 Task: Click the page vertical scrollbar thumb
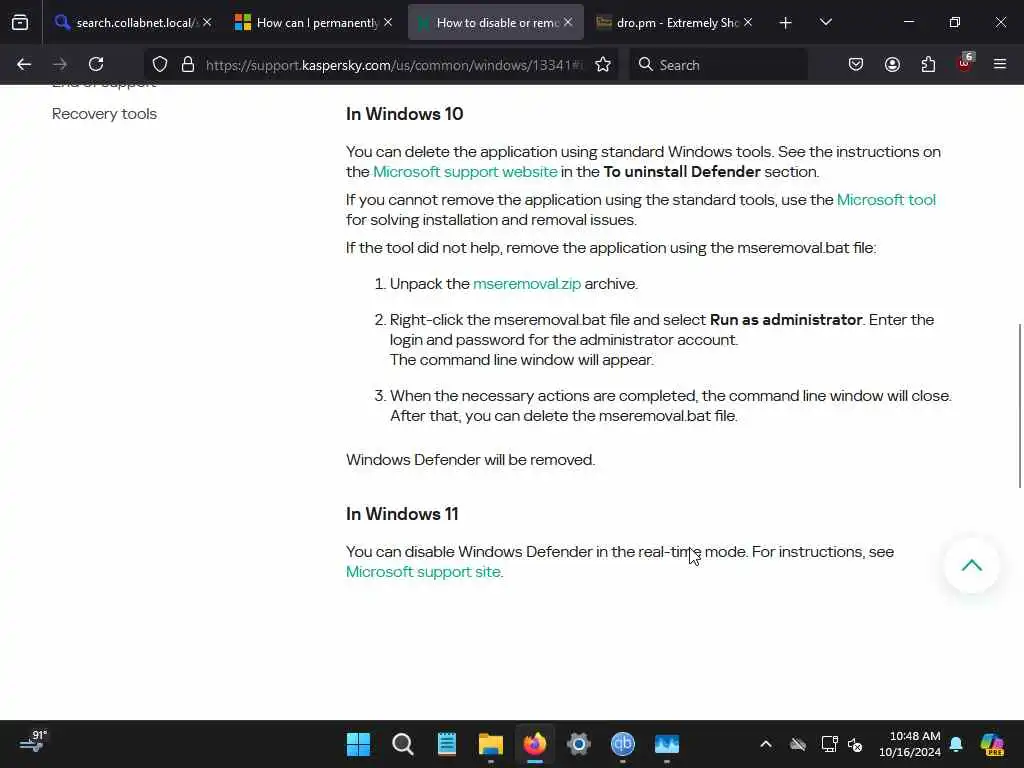pyautogui.click(x=1019, y=405)
